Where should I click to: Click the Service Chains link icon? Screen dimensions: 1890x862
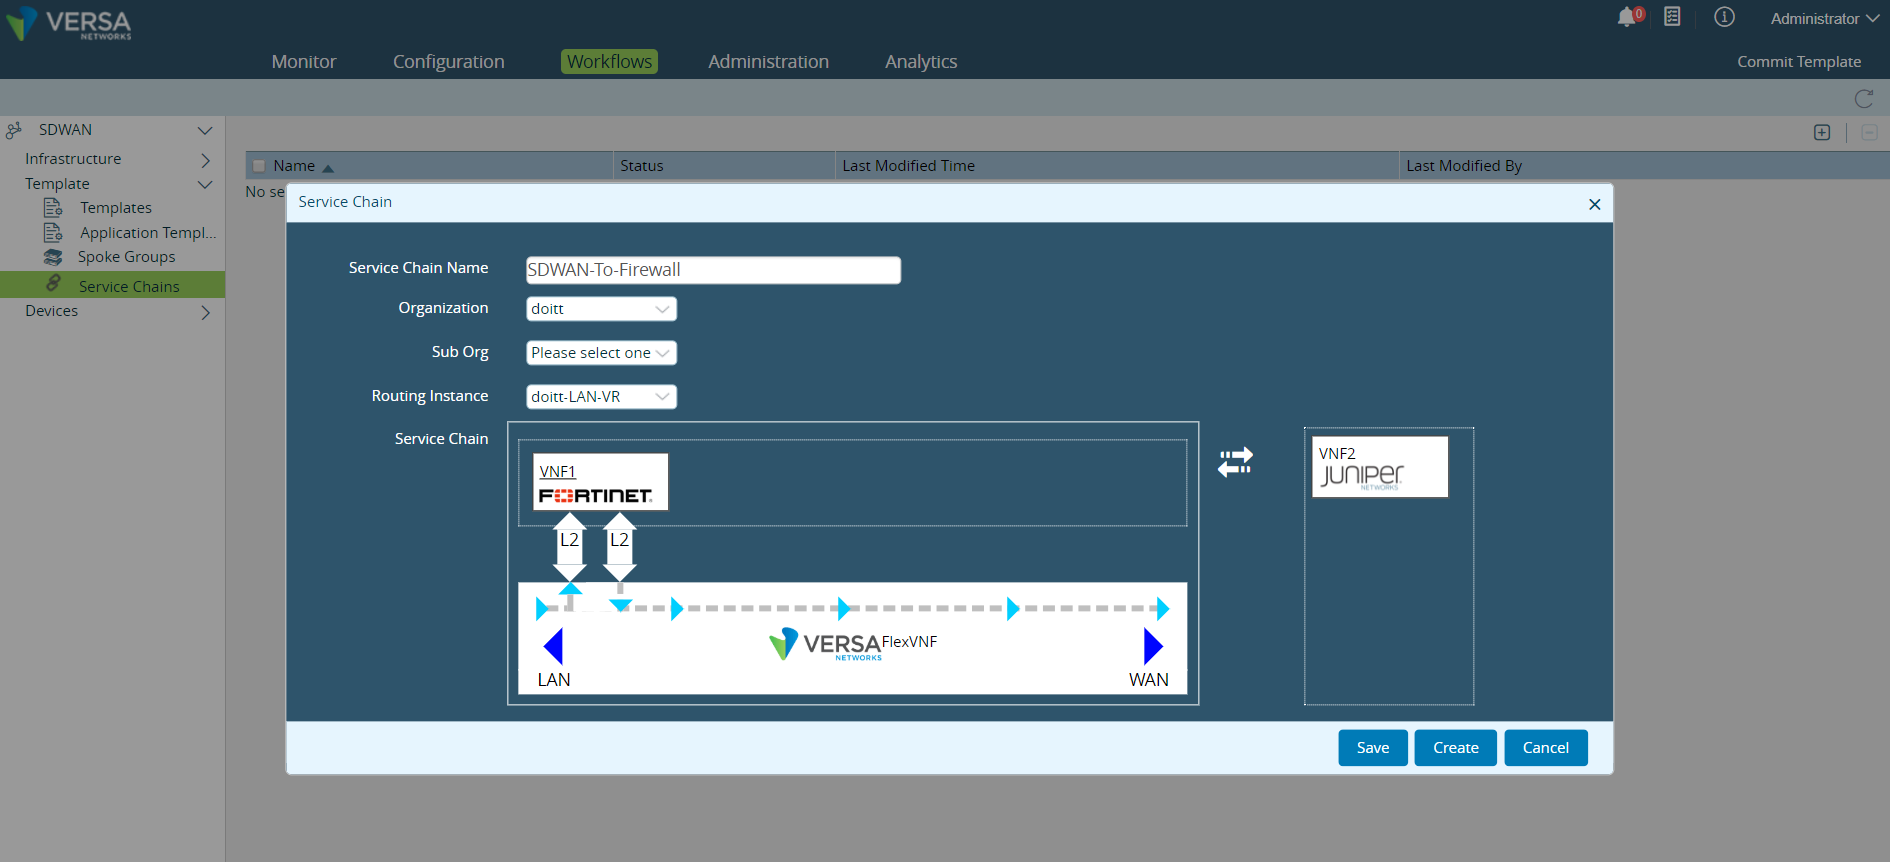(x=54, y=284)
